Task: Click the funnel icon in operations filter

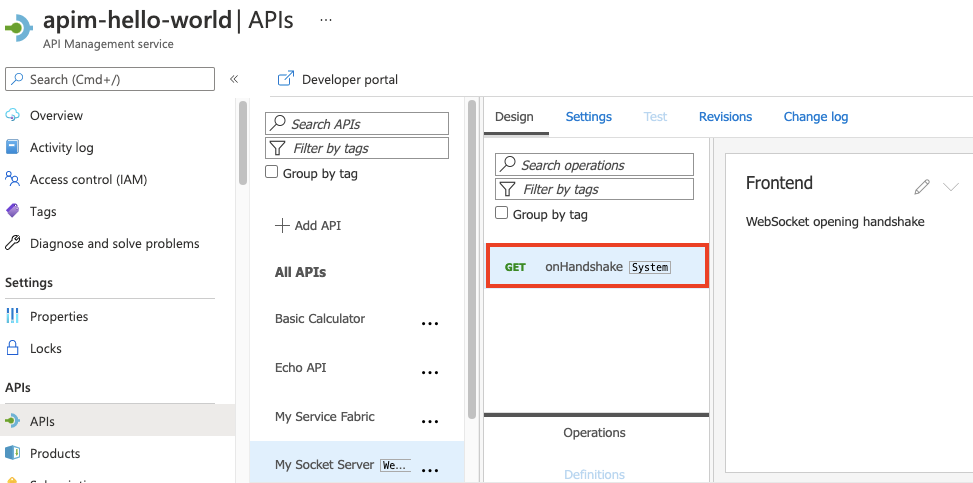Action: pyautogui.click(x=508, y=189)
